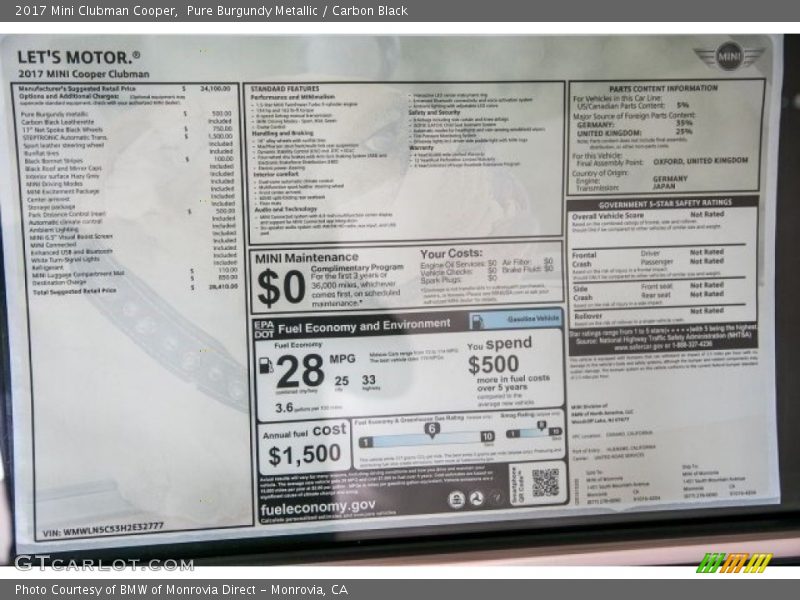
Task: Click 'Fuel Economy and Environment' header
Action: click(x=364, y=326)
